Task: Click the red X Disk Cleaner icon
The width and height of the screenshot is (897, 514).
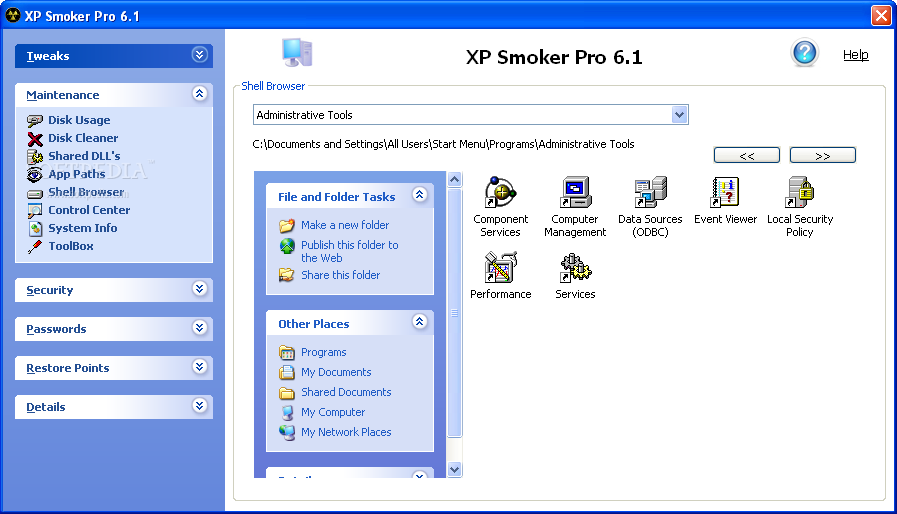Action: pyautogui.click(x=35, y=139)
